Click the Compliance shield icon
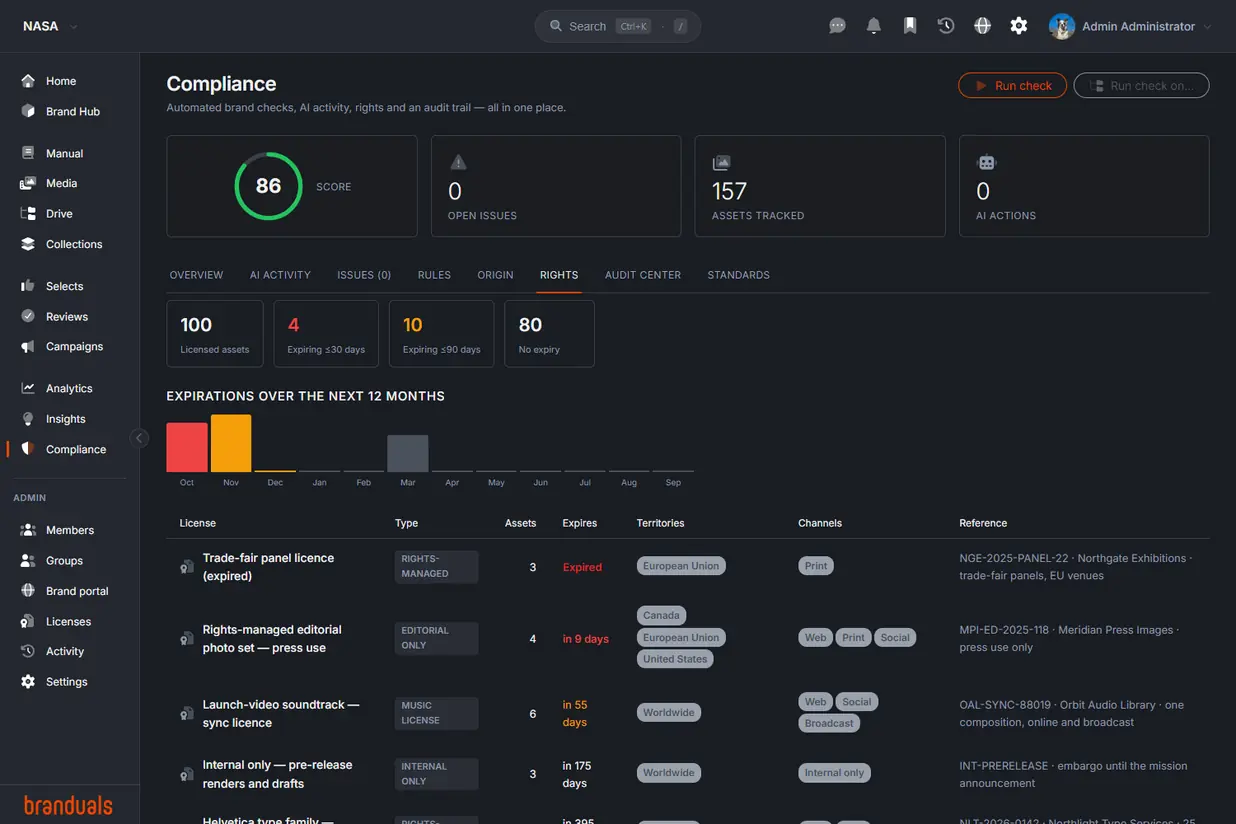The width and height of the screenshot is (1236, 824). (28, 449)
